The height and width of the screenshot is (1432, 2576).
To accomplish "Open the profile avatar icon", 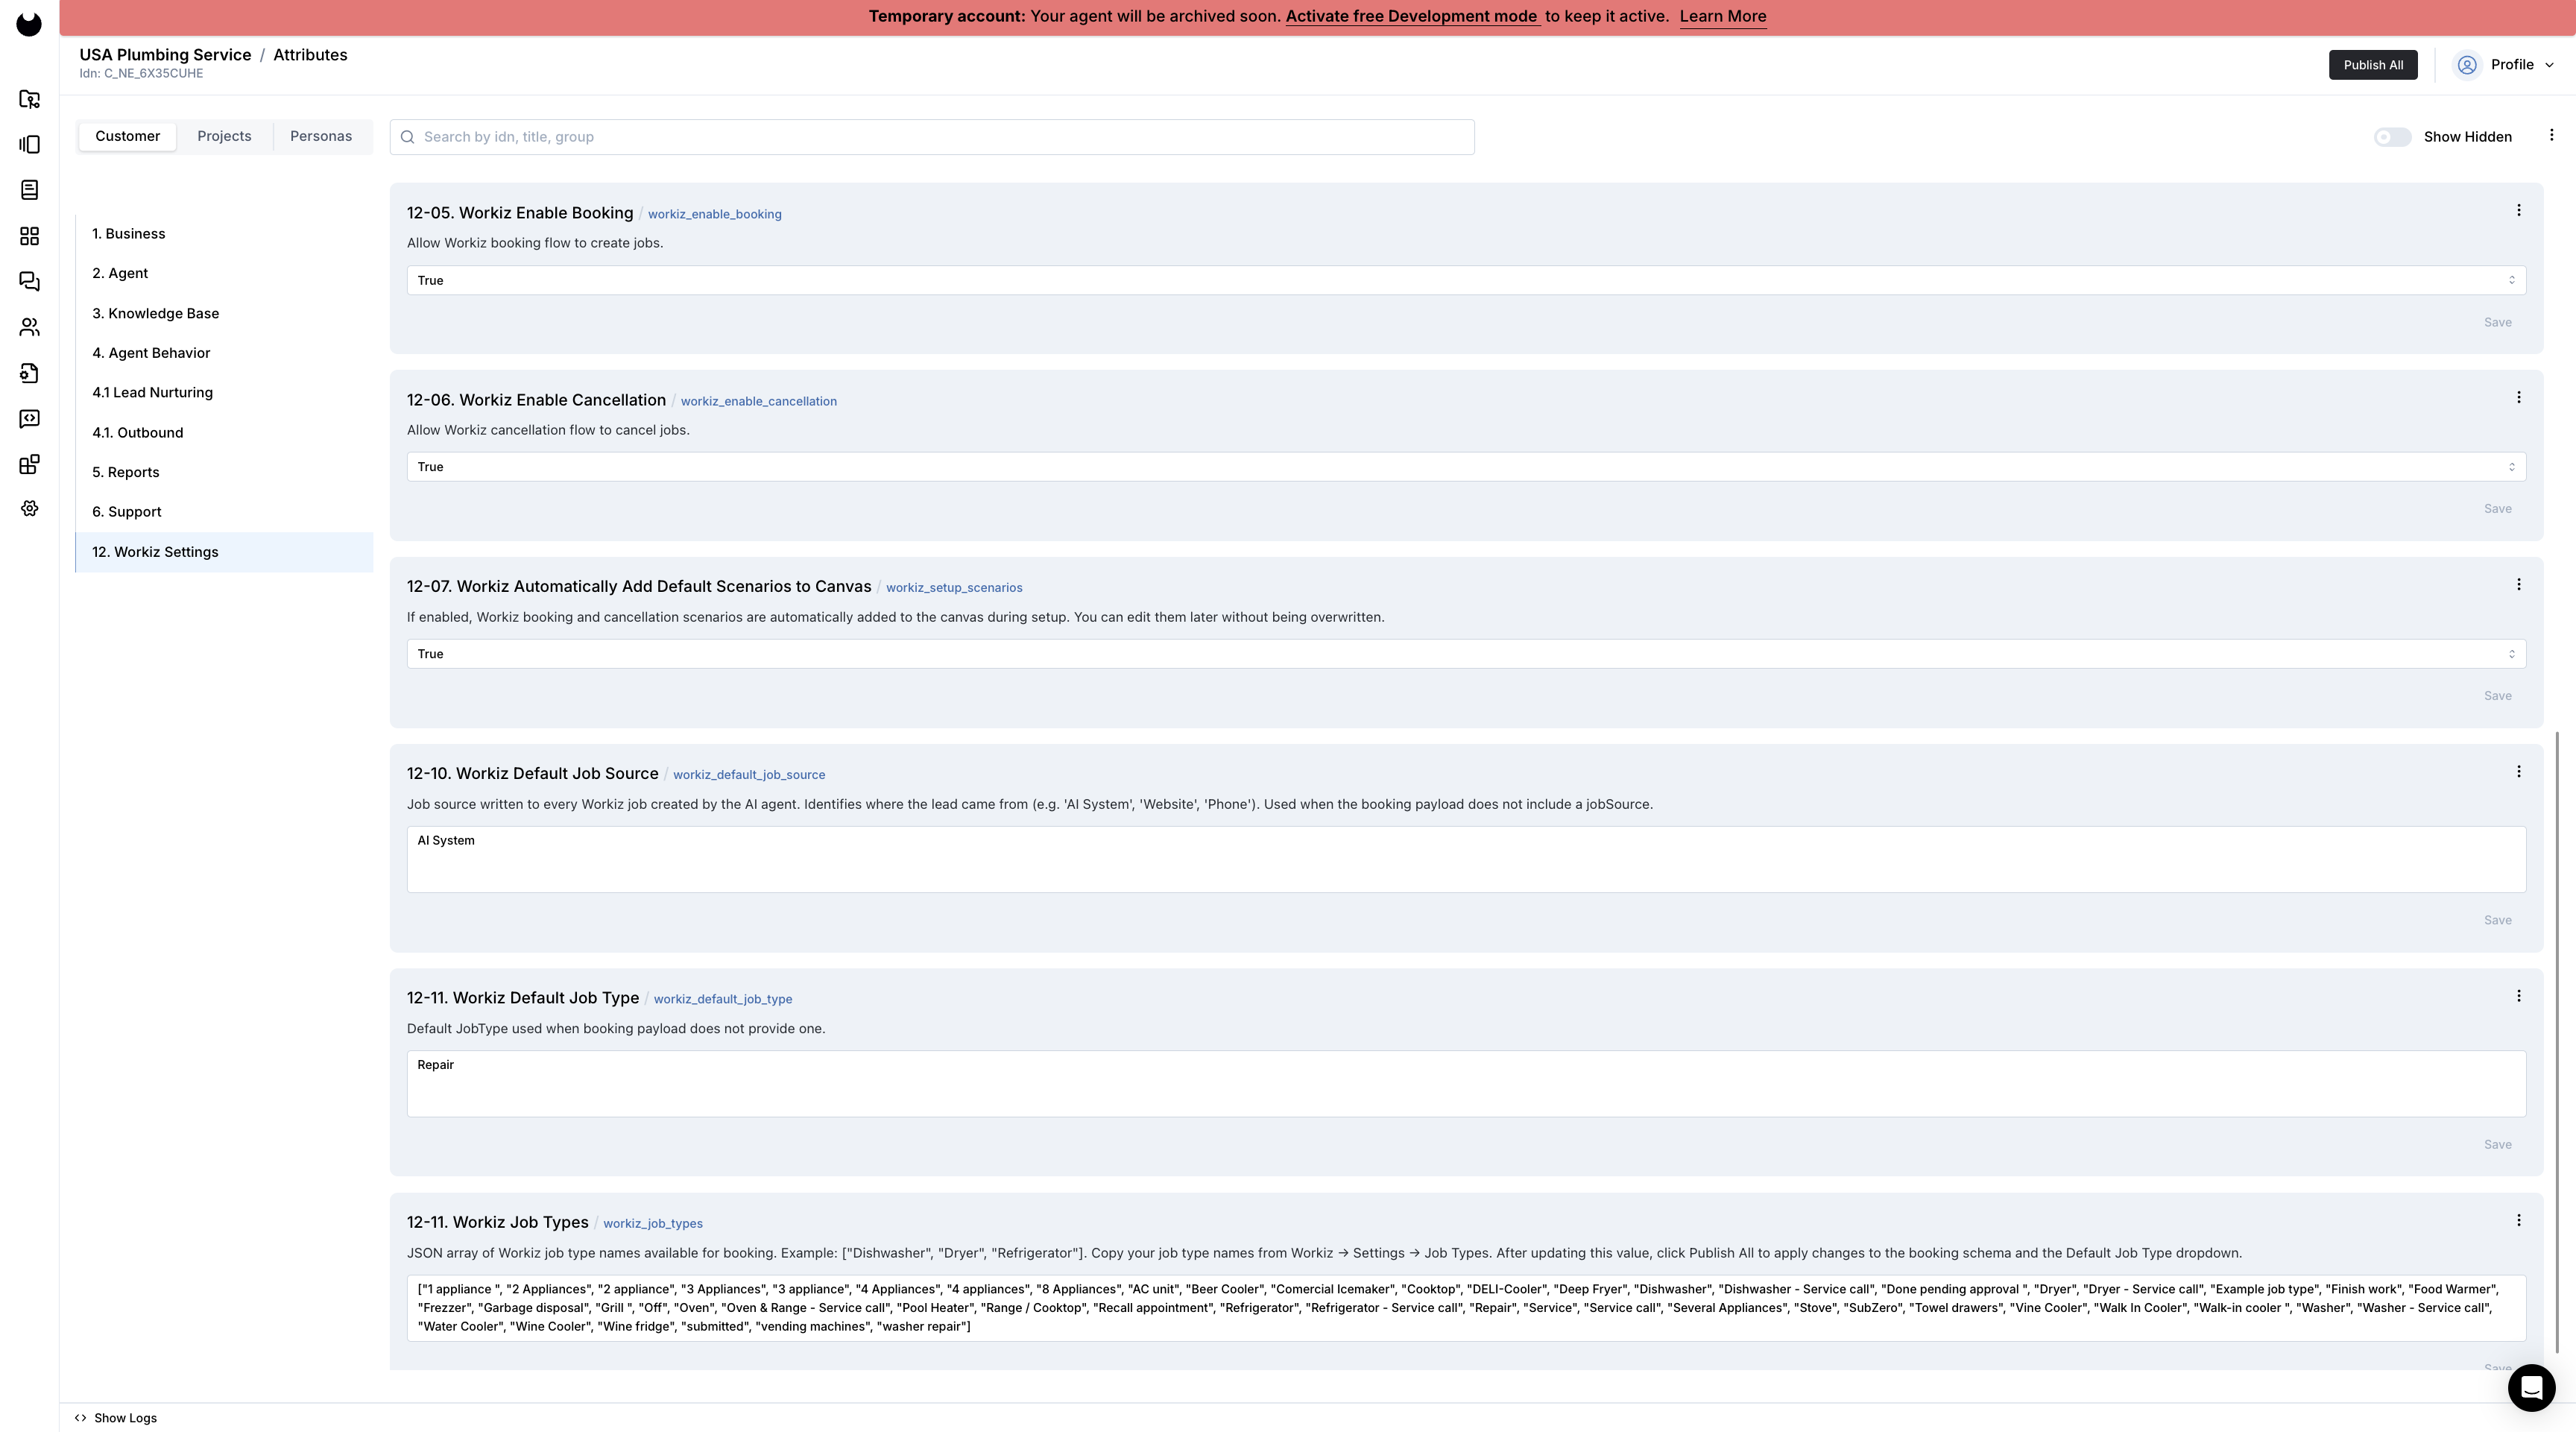I will pyautogui.click(x=2467, y=65).
